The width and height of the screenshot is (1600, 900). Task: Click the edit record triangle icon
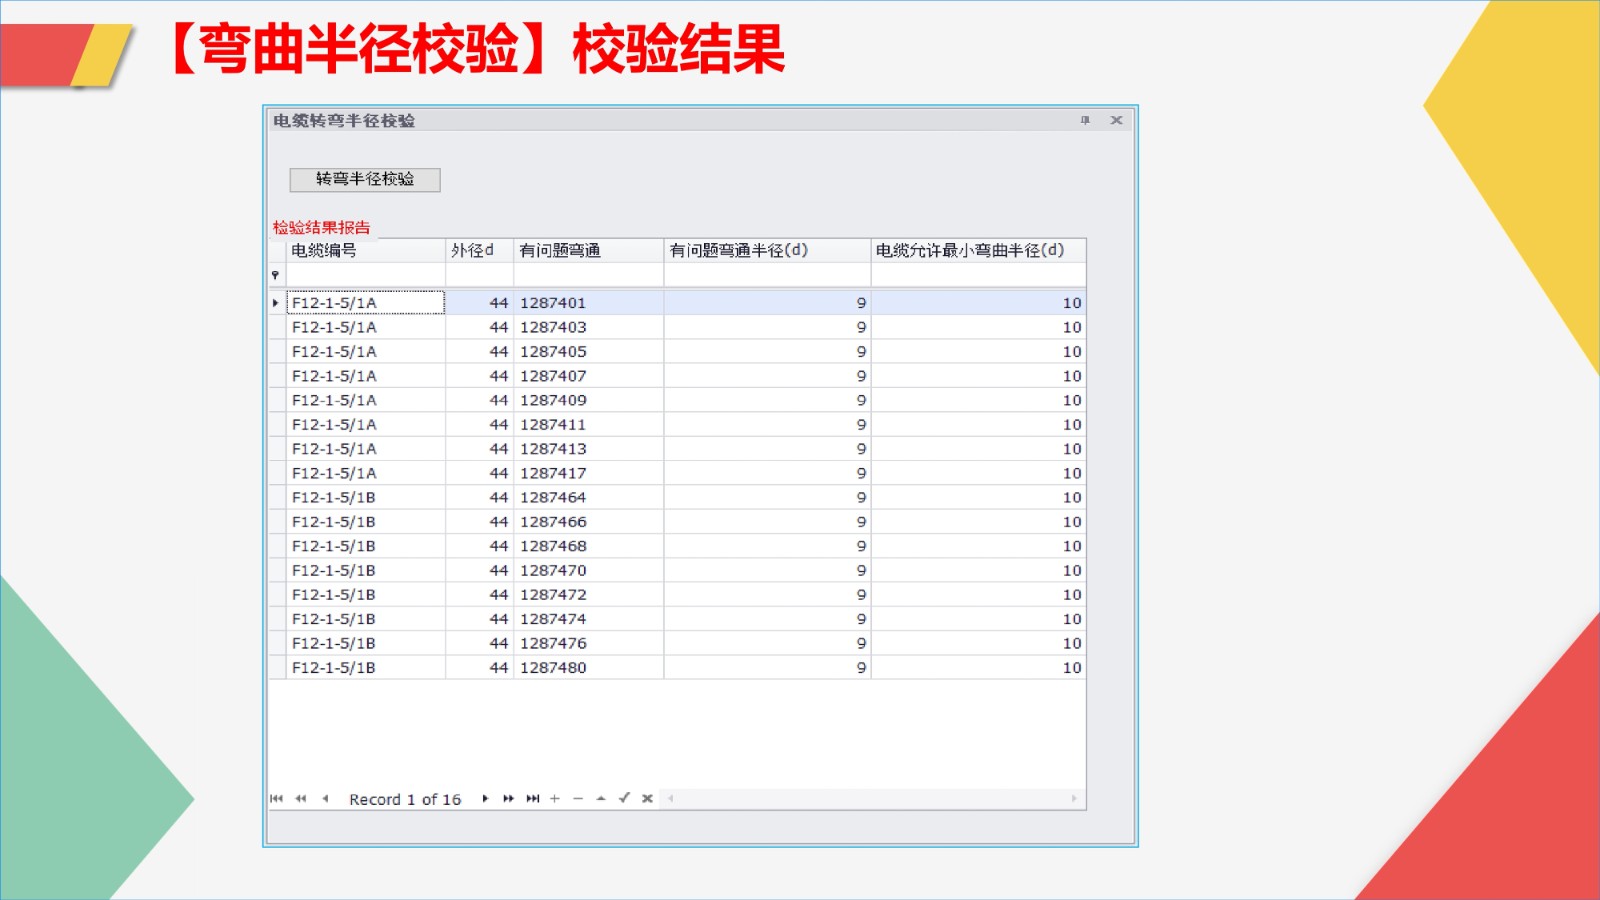point(601,798)
